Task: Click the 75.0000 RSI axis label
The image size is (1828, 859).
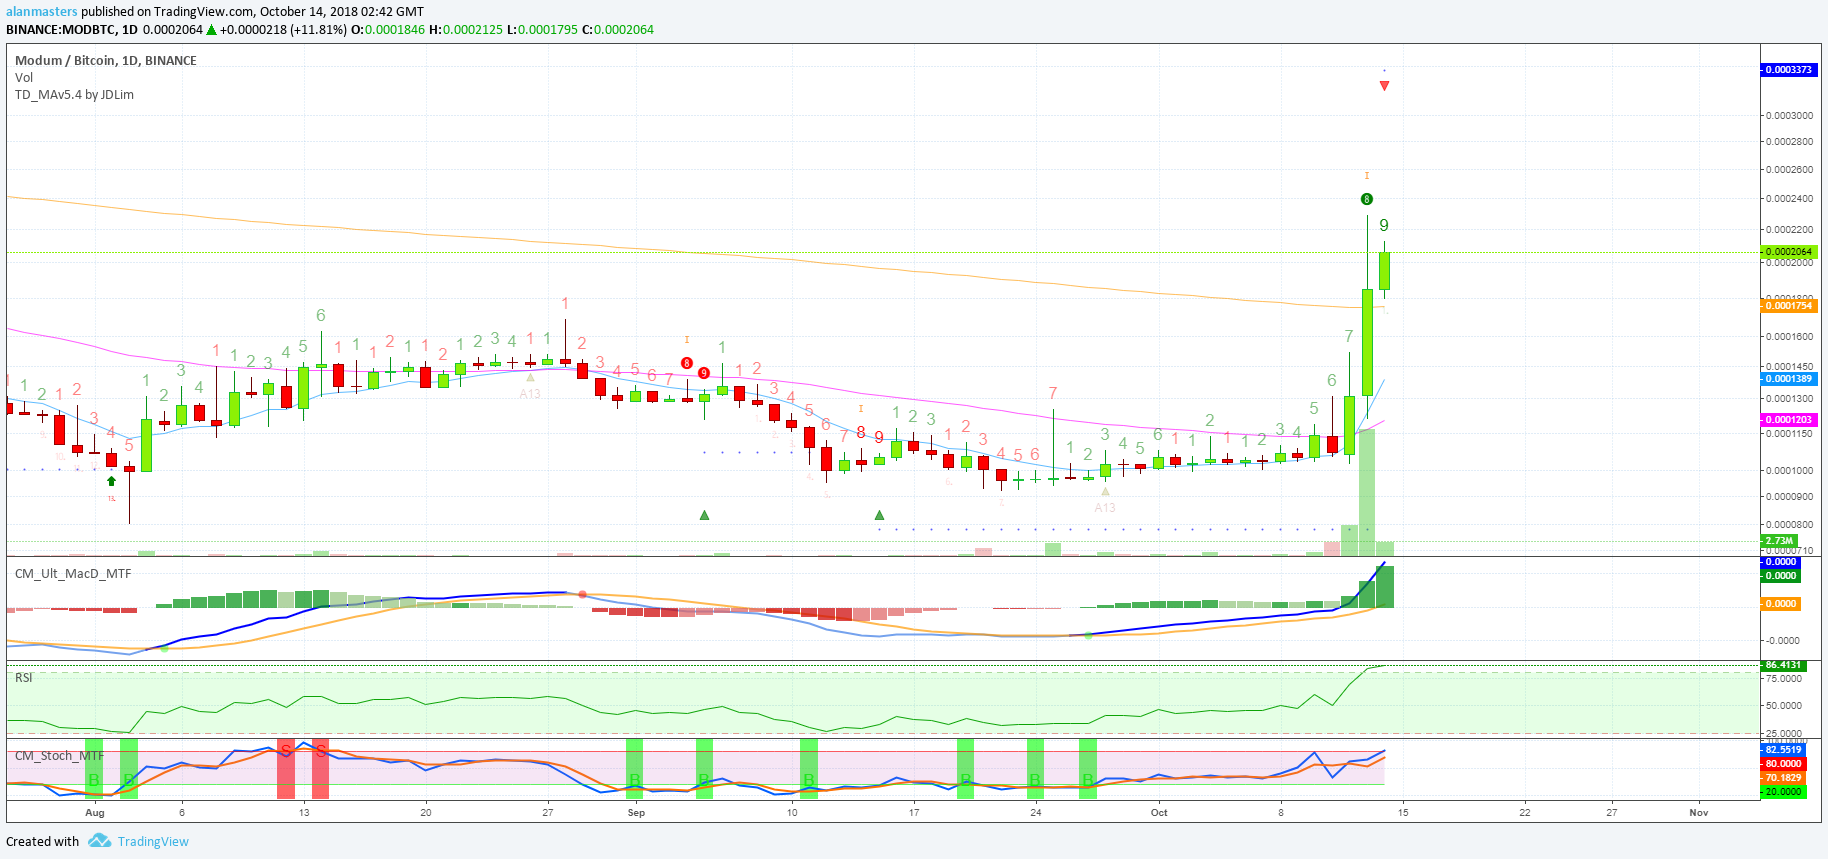Action: (1785, 679)
